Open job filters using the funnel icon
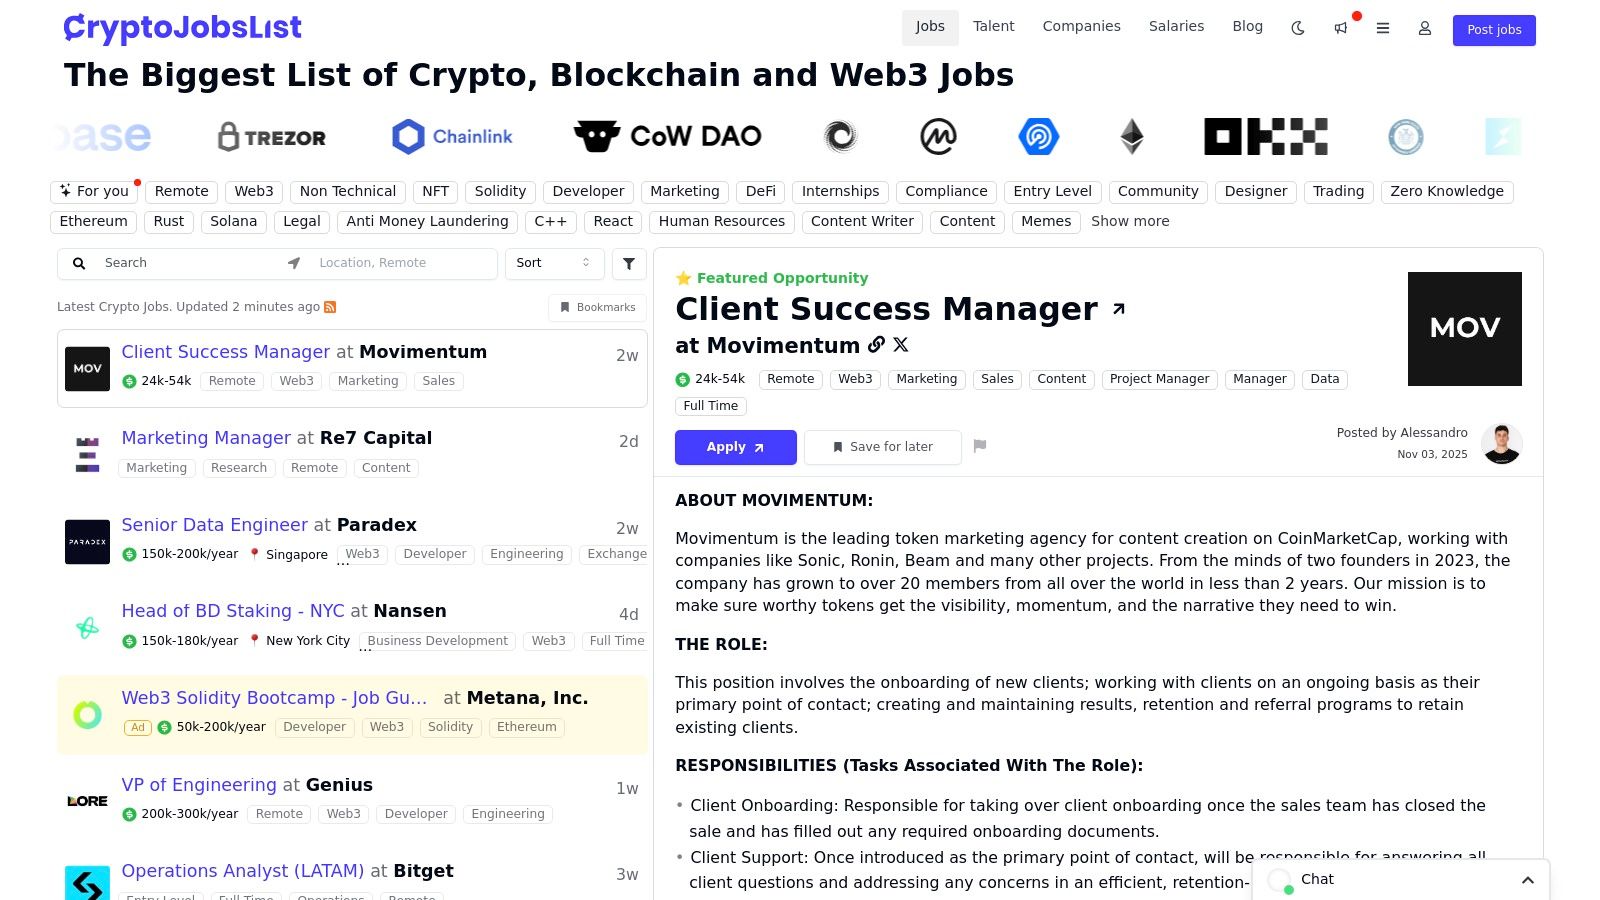 tap(629, 263)
